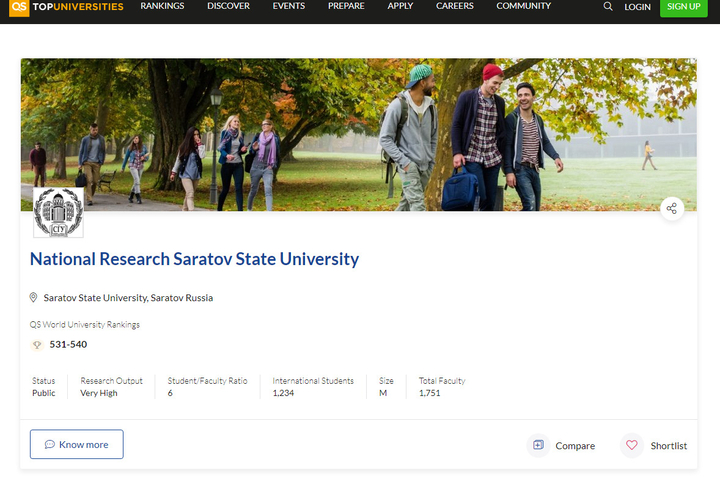Image resolution: width=720 pixels, height=480 pixels.
Task: Click the Total Faculty 1,751 value
Action: click(x=429, y=393)
